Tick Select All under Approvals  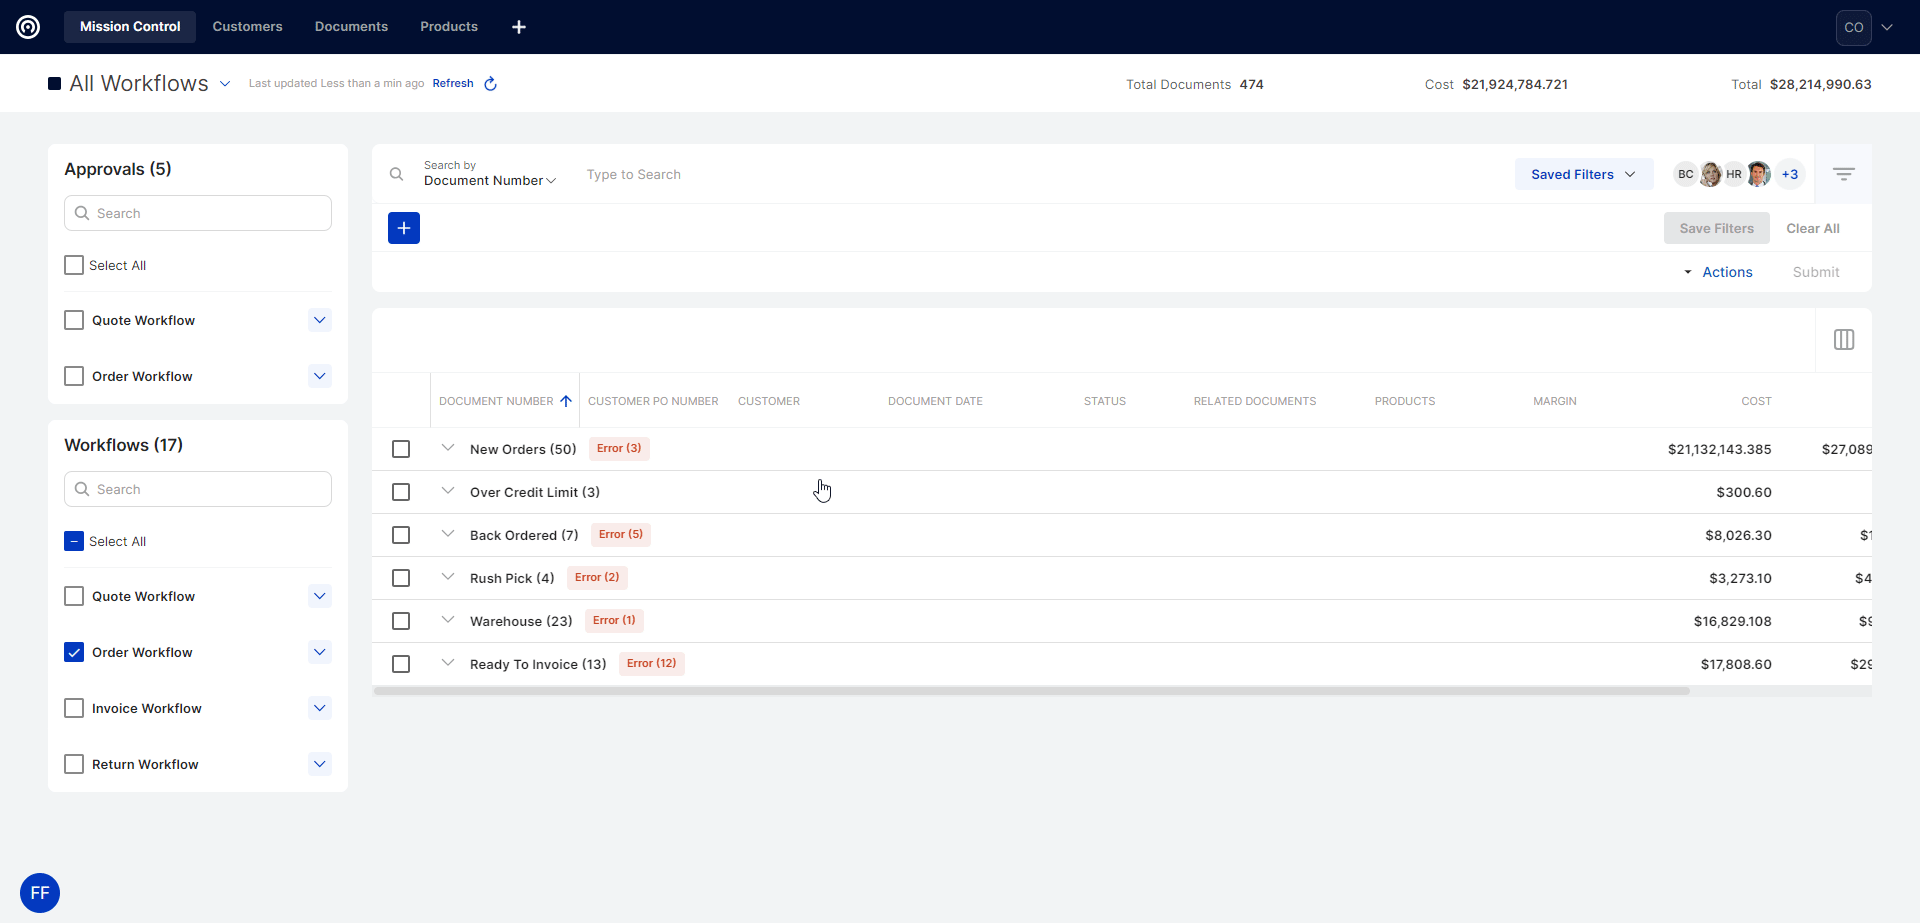click(x=74, y=265)
